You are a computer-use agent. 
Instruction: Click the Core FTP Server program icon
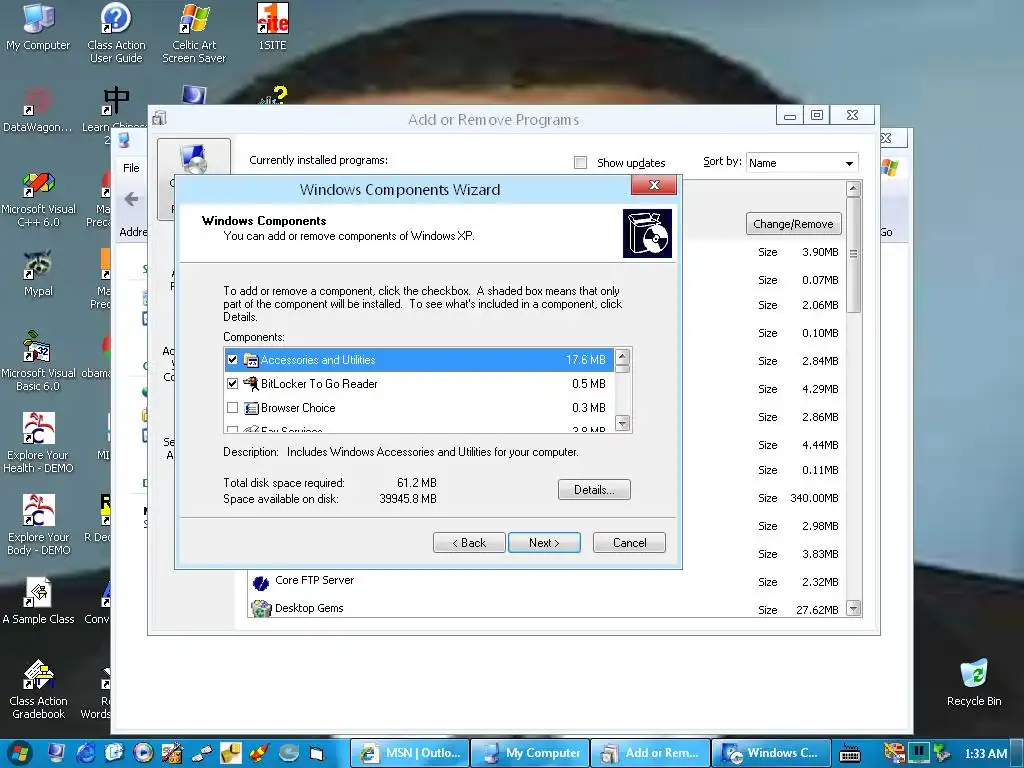click(261, 583)
